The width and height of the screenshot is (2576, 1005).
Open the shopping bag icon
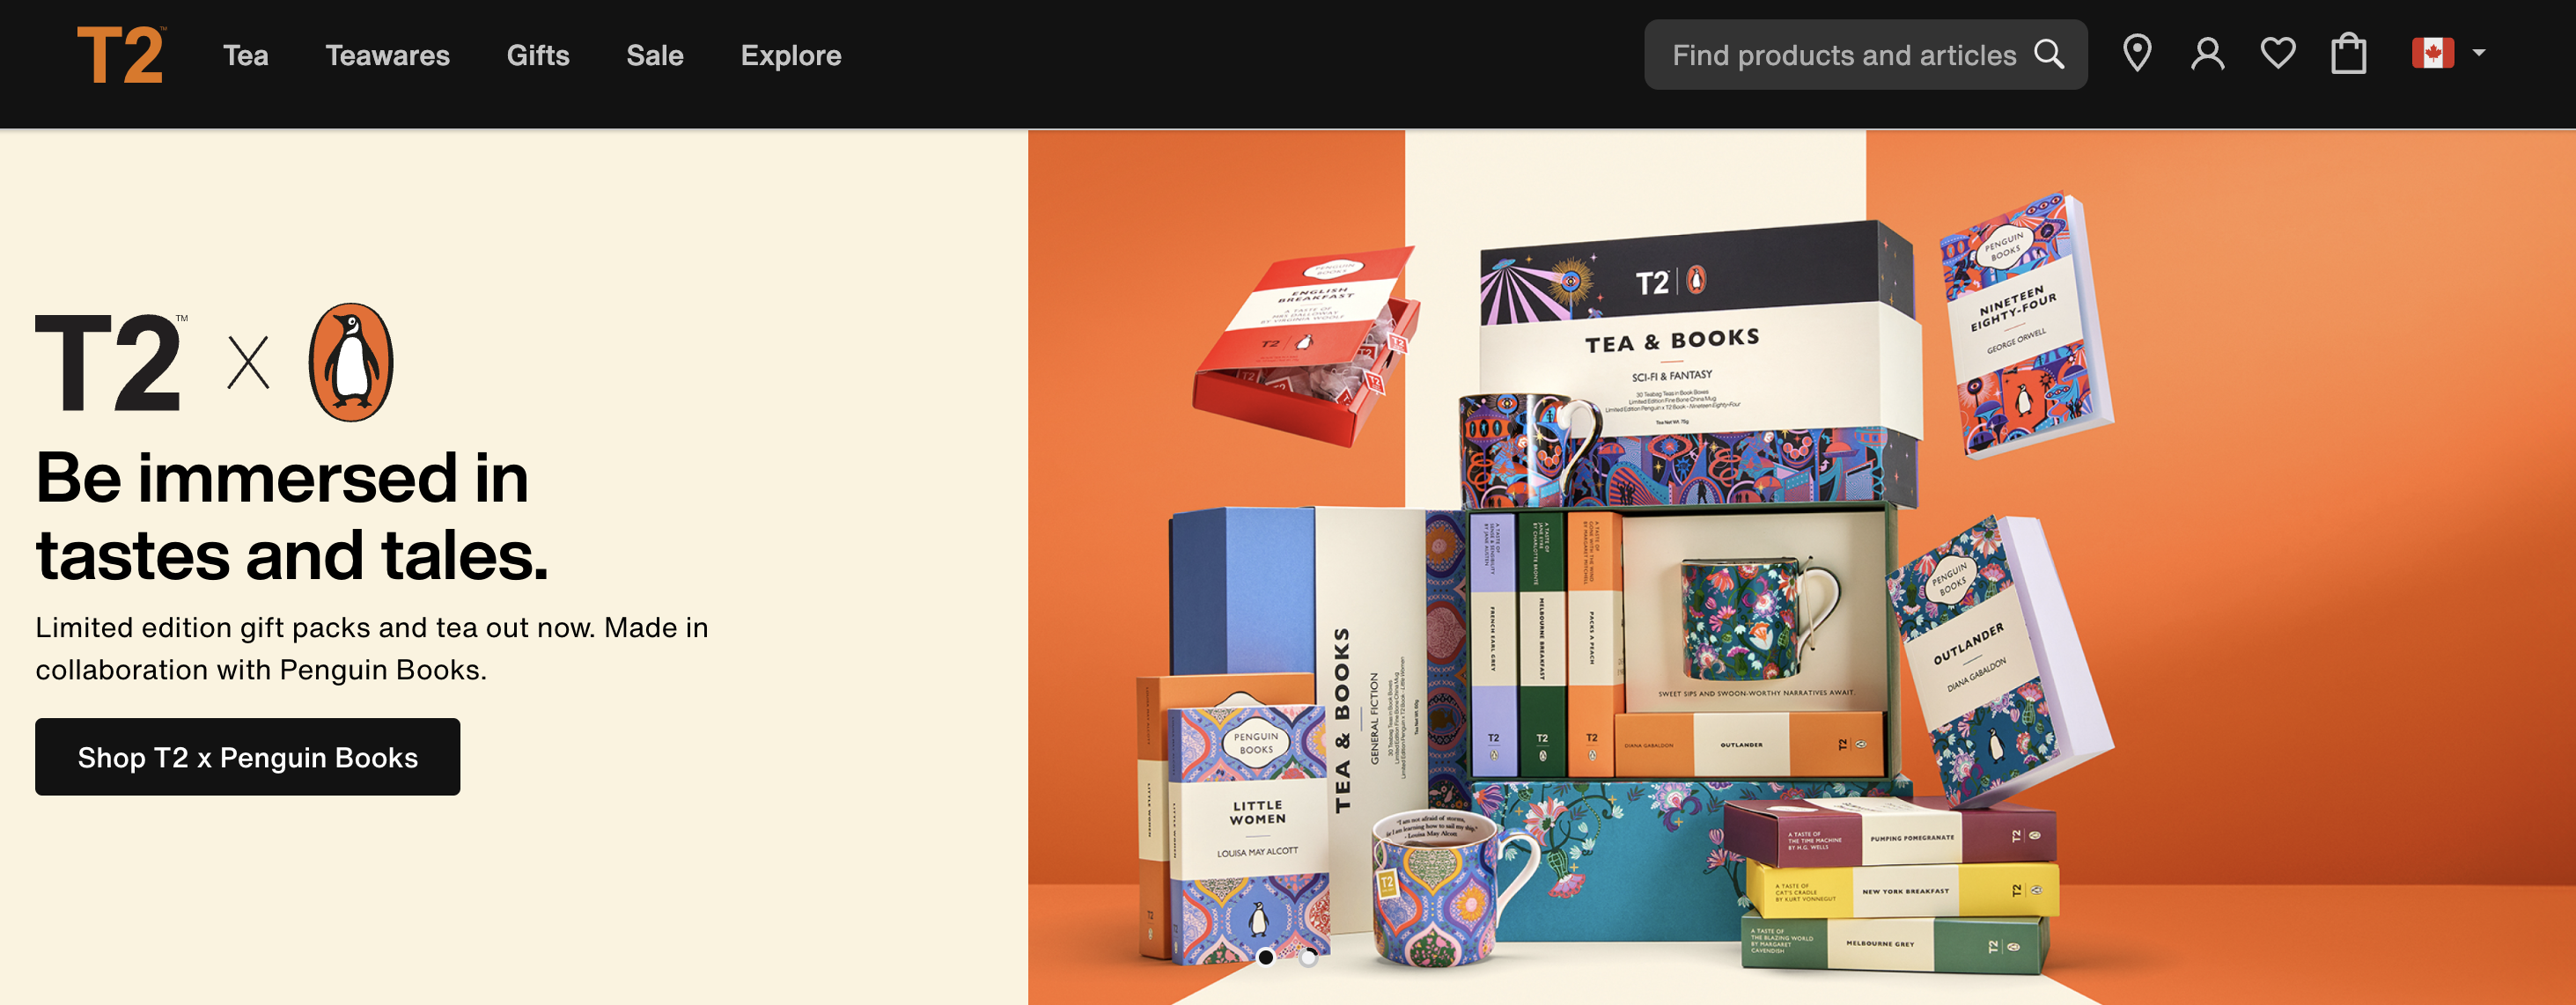click(x=2348, y=54)
